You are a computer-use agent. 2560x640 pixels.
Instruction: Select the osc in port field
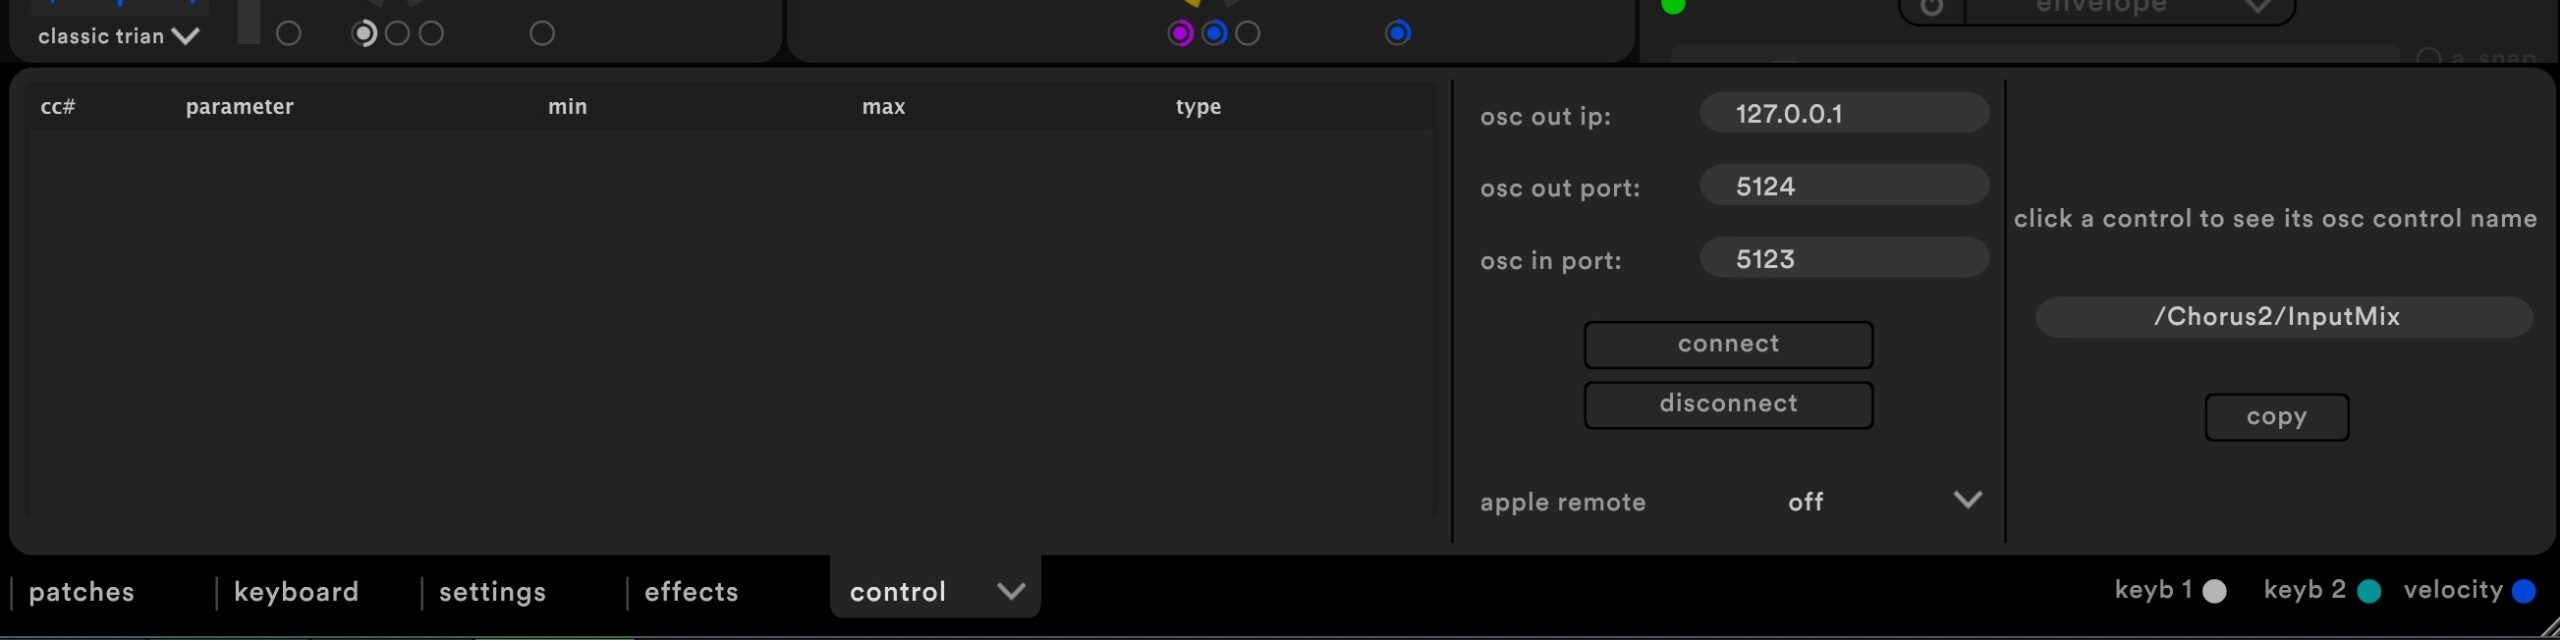click(x=1843, y=259)
